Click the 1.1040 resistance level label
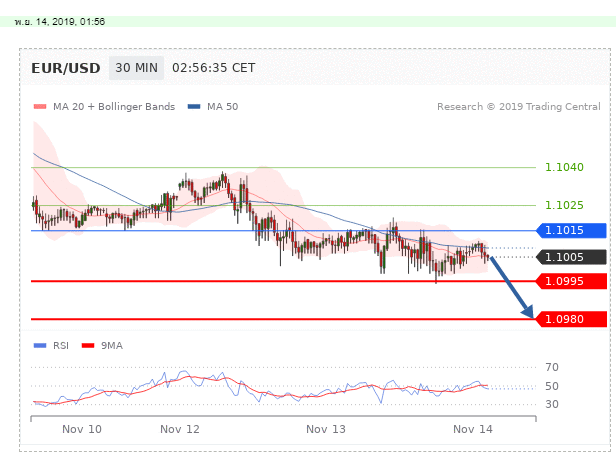The height and width of the screenshot is (459, 616). coord(564,167)
